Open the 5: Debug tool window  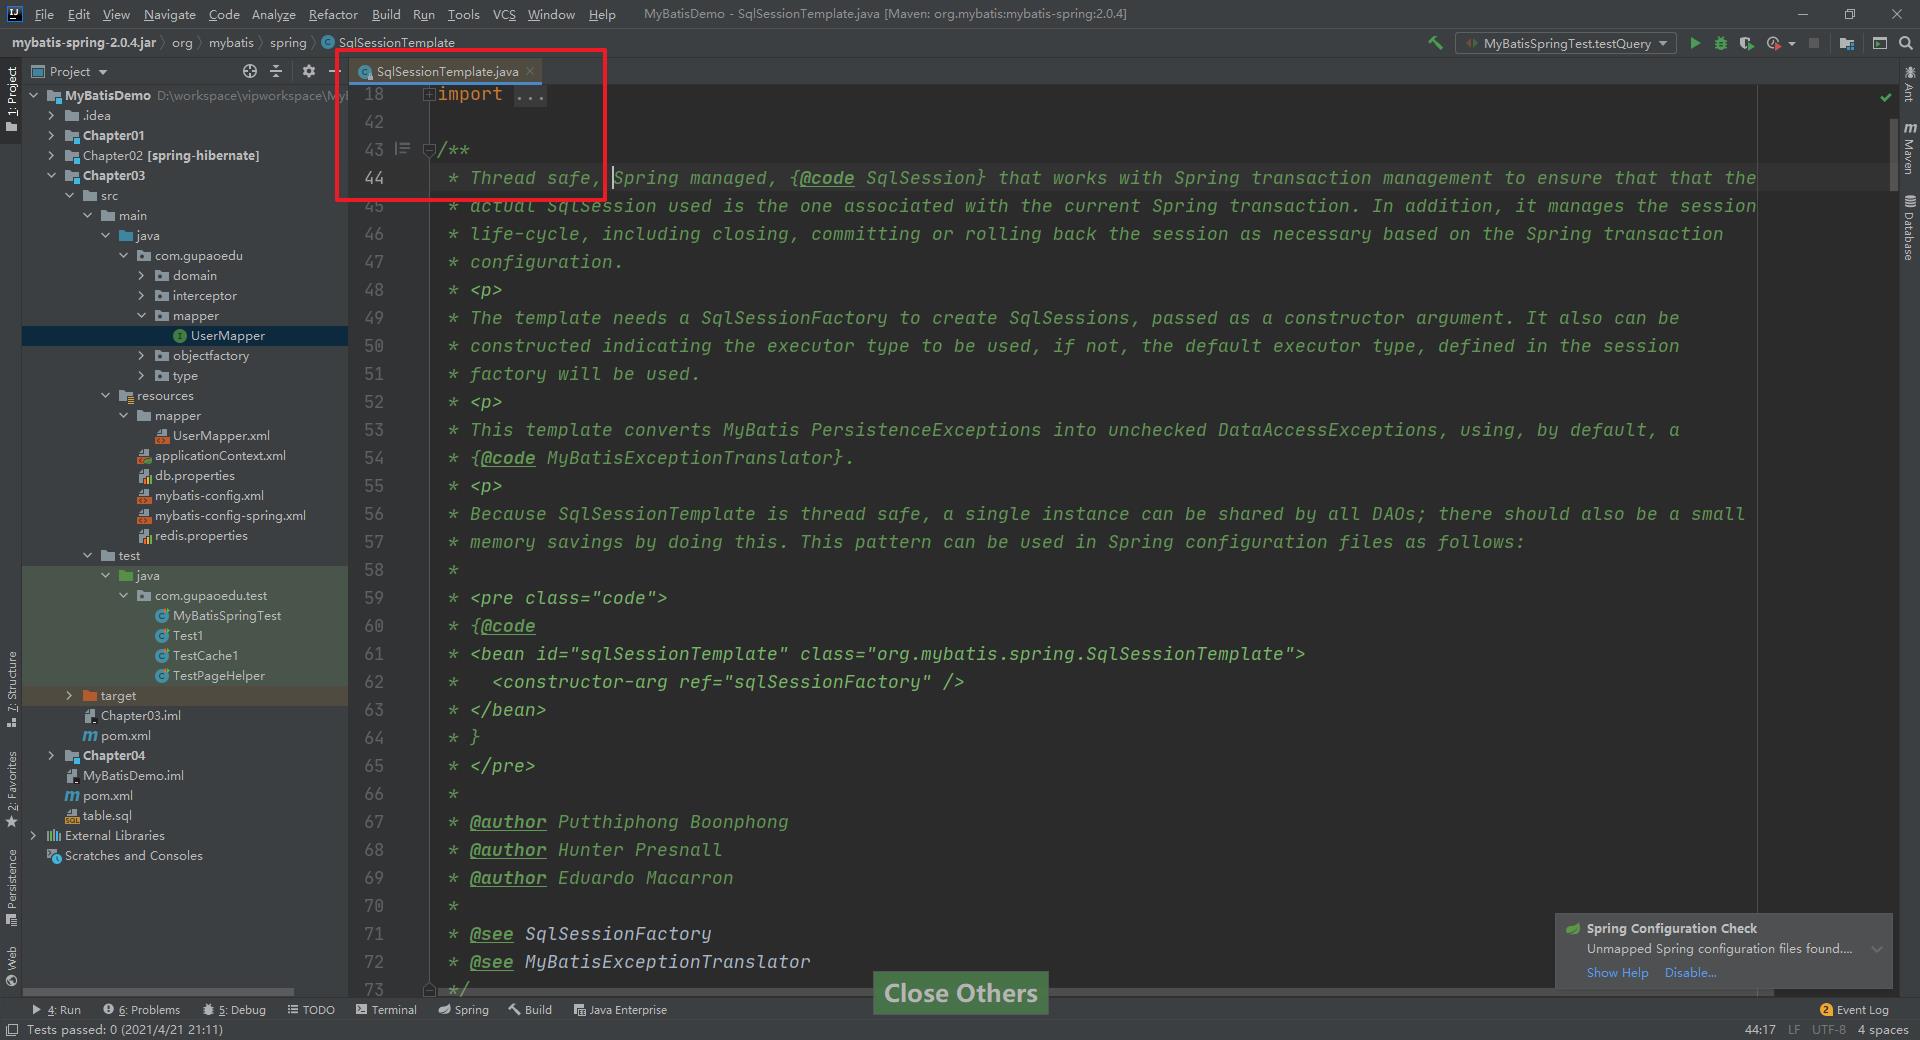234,1009
